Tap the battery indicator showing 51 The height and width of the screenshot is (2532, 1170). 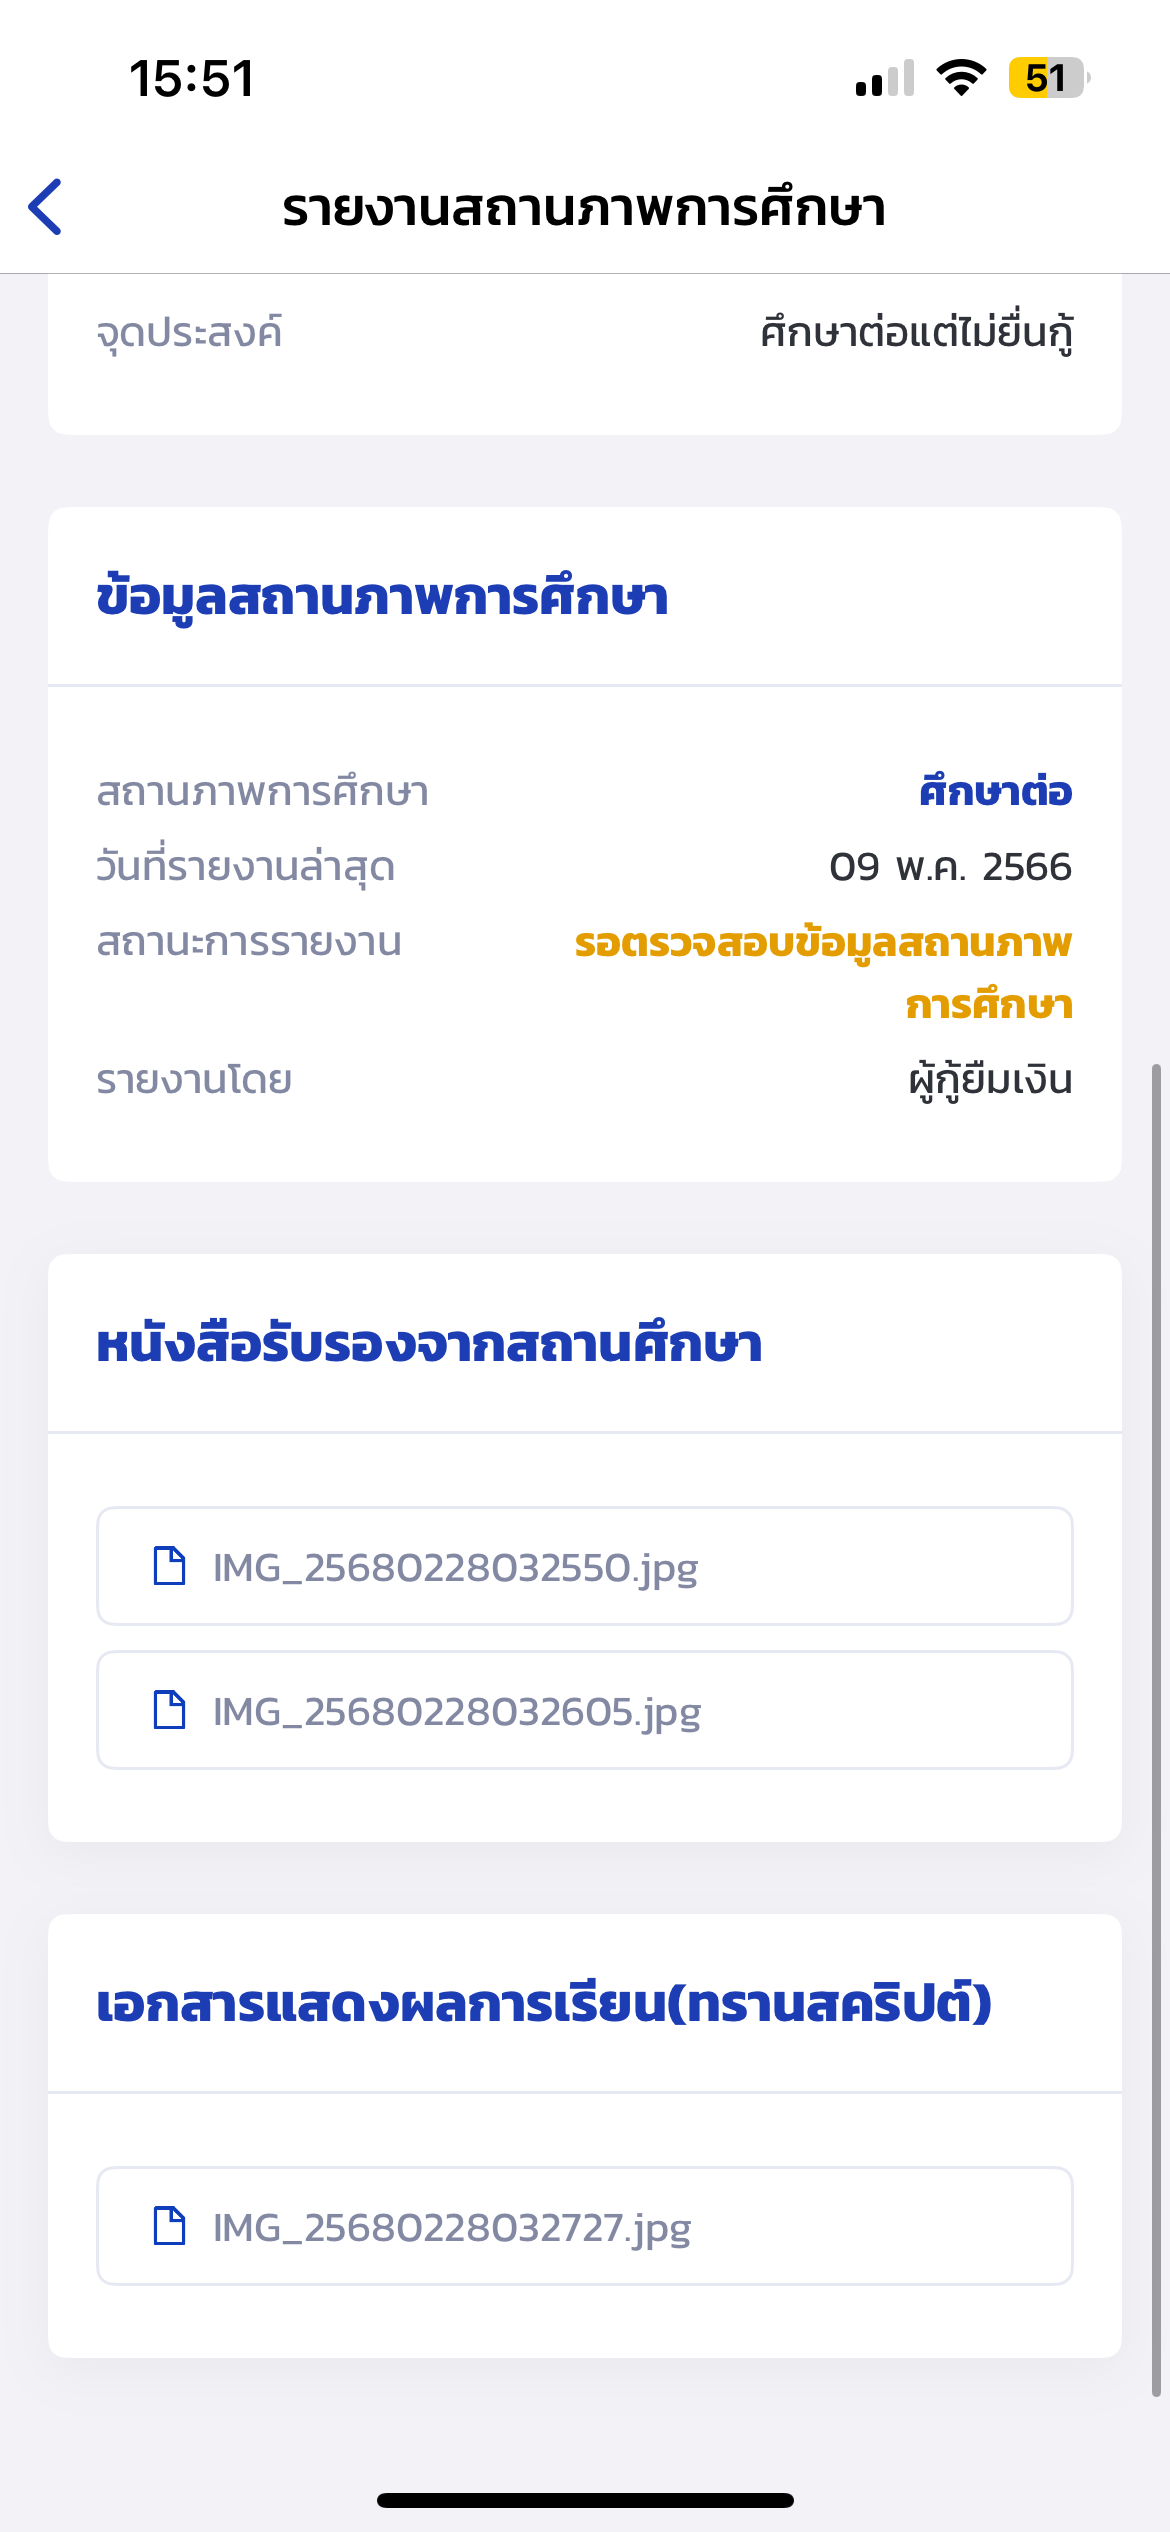1049,78
